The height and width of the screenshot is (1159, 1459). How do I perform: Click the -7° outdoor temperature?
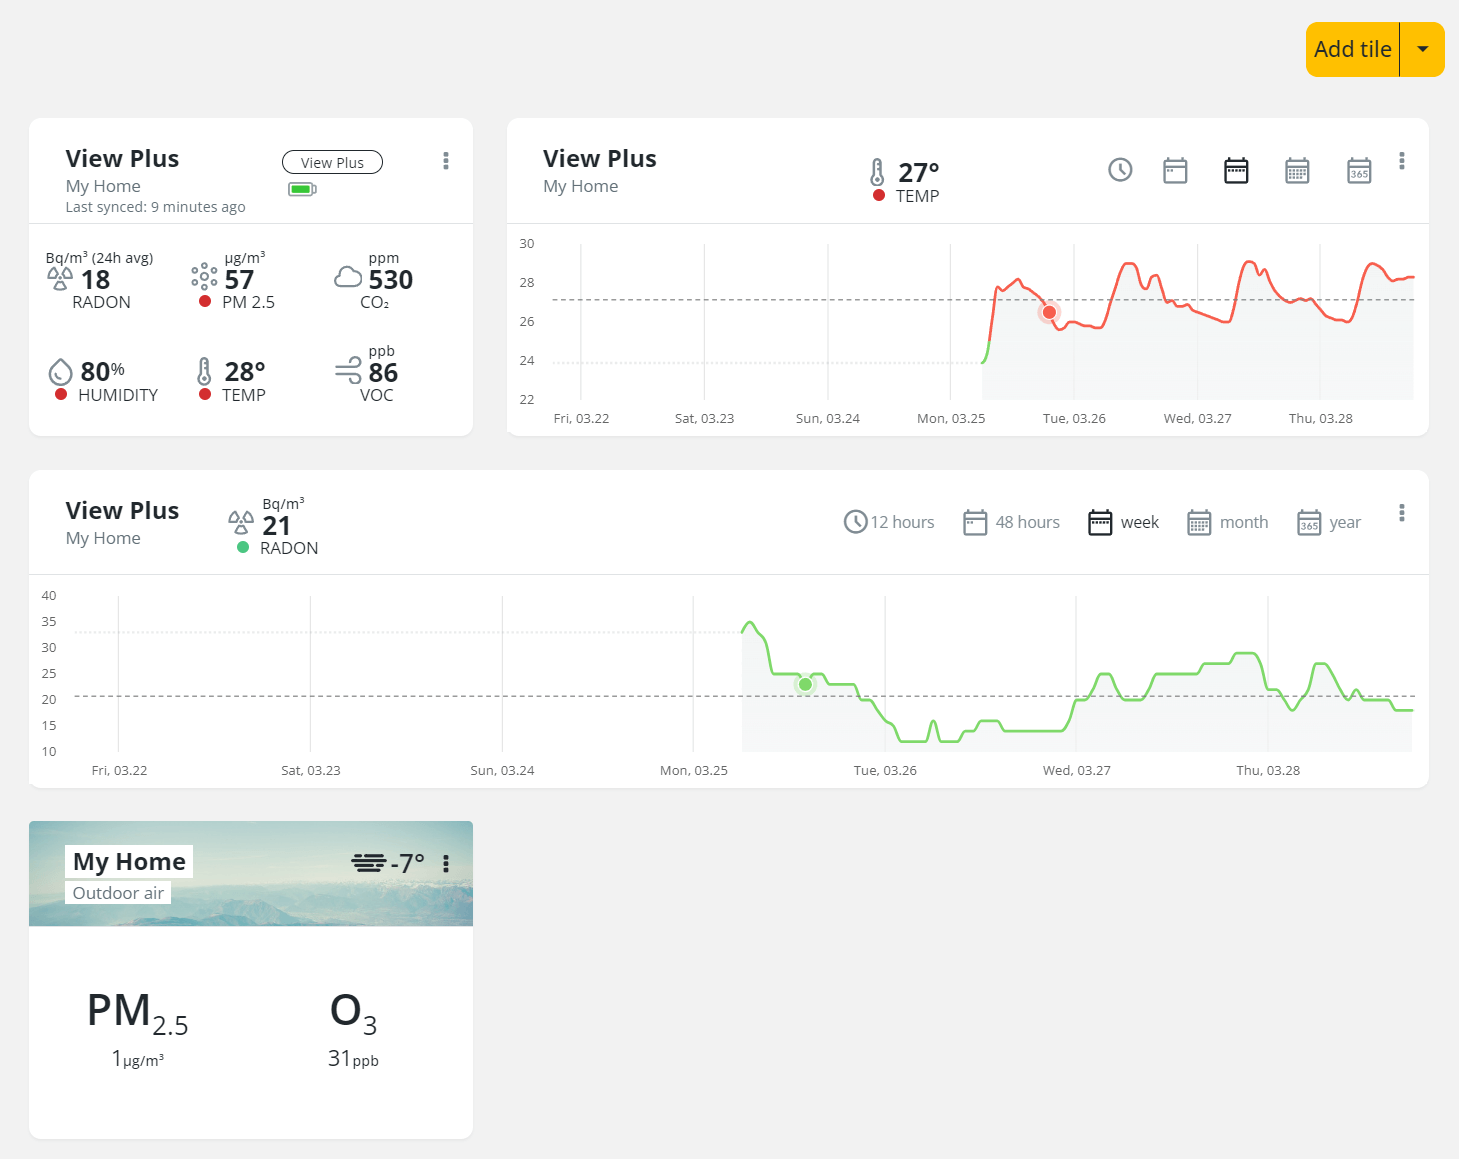[x=408, y=863]
